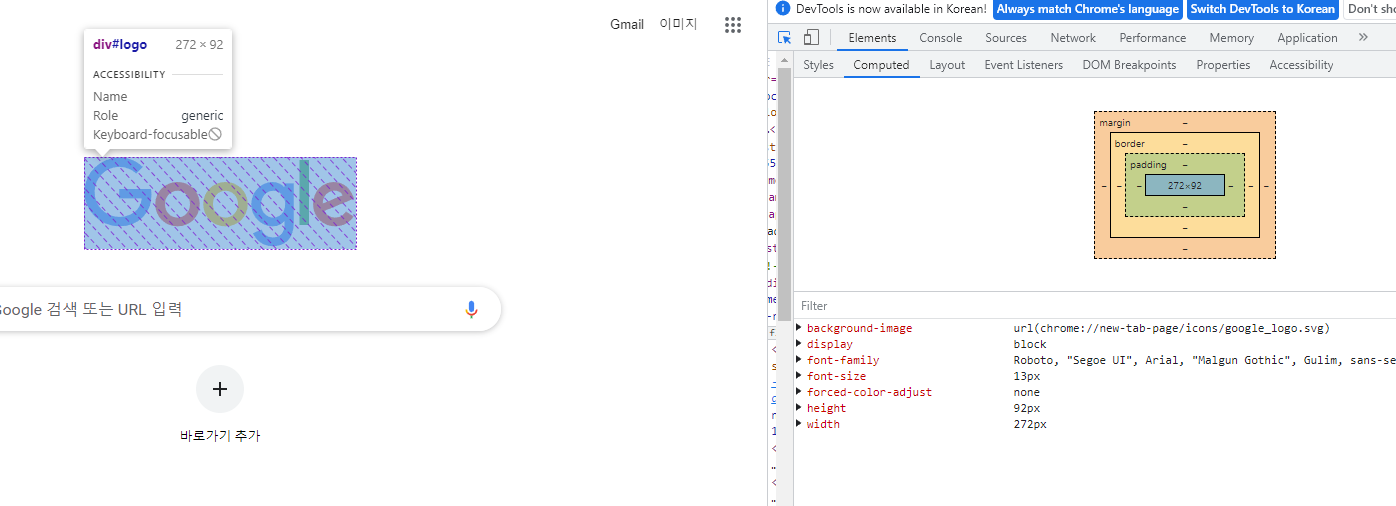
Task: Switch to the Network tab
Action: point(1073,38)
